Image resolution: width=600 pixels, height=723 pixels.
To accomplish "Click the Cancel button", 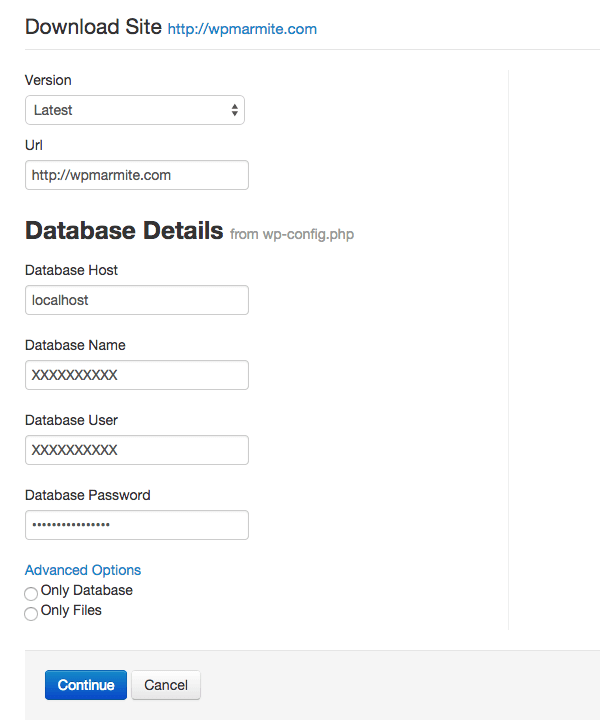I will pos(166,685).
